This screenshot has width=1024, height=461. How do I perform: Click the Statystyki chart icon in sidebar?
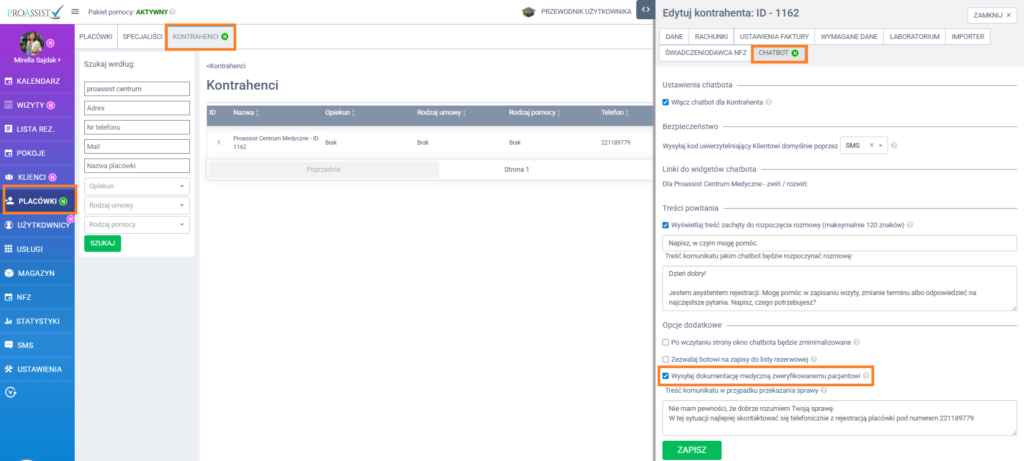click(9, 321)
